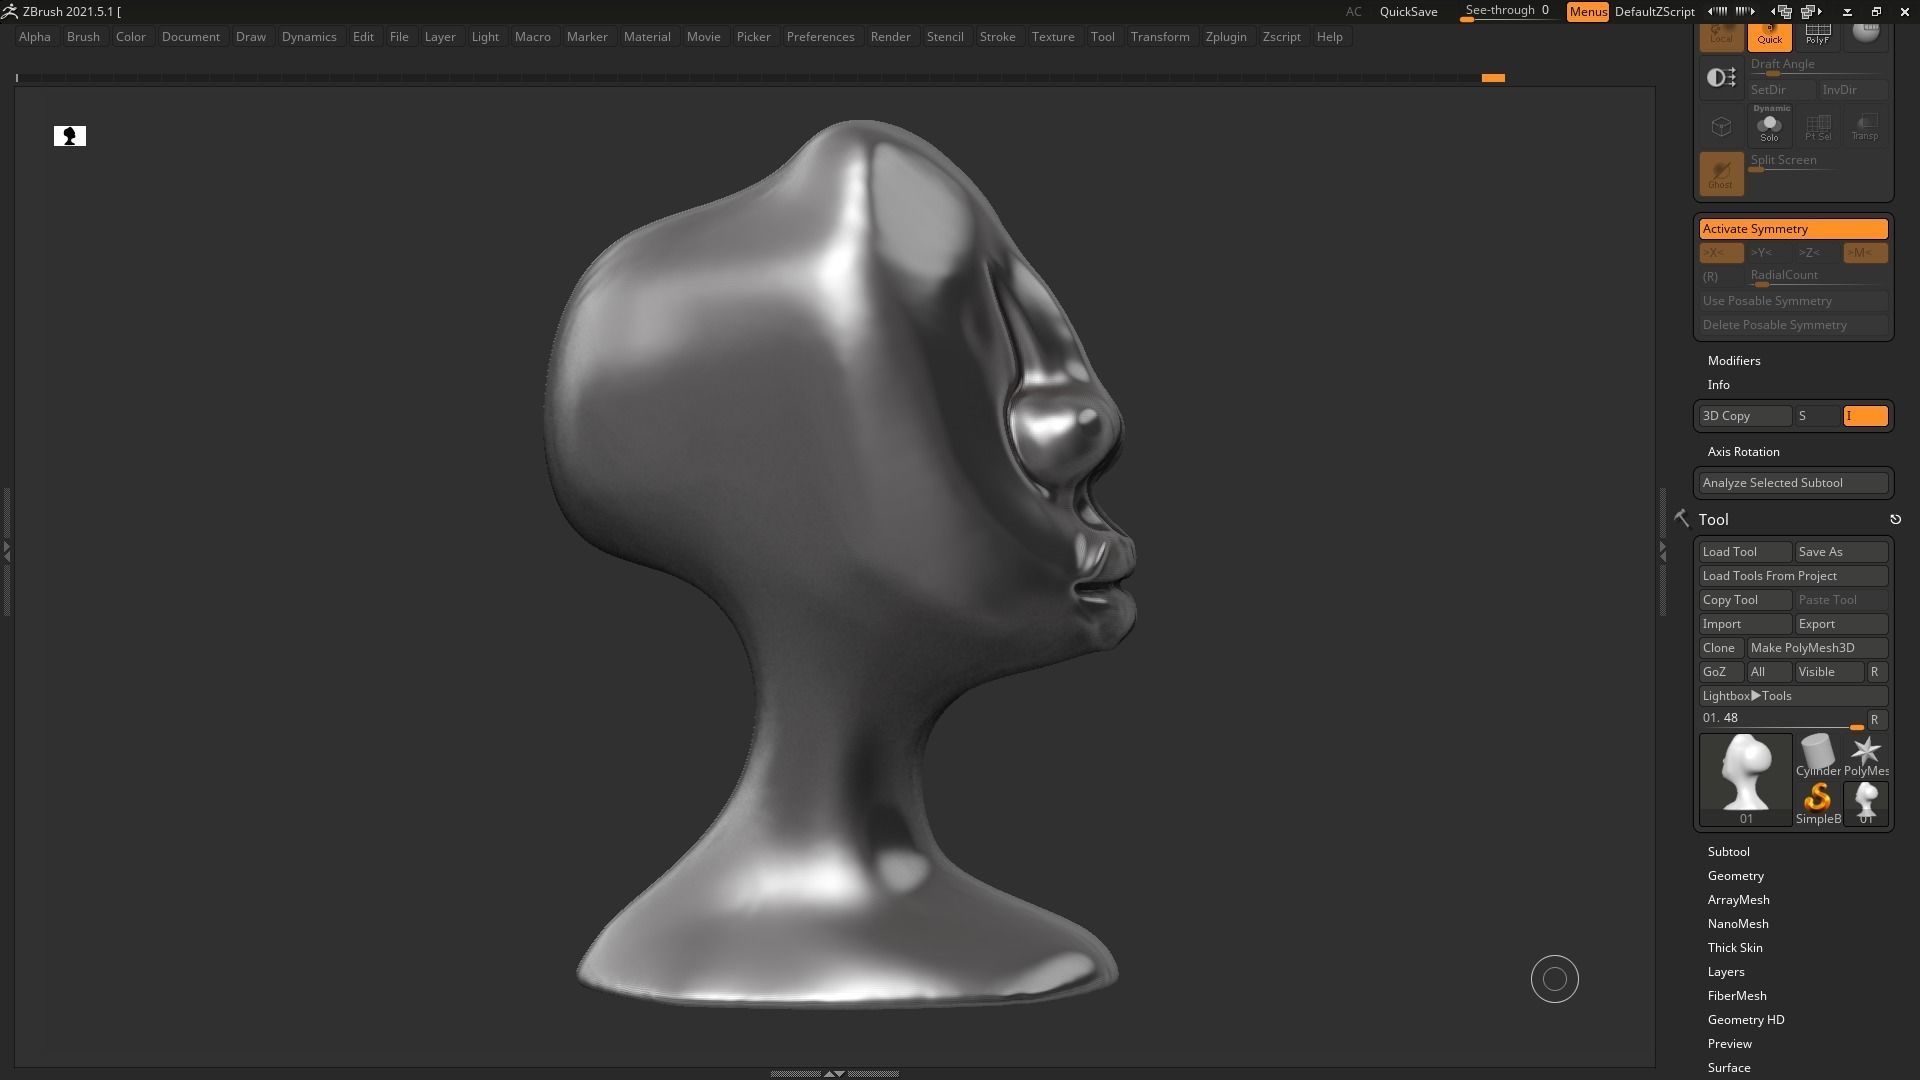Click Make PolyMesh3D button
This screenshot has height=1080, width=1920.
pos(1817,648)
